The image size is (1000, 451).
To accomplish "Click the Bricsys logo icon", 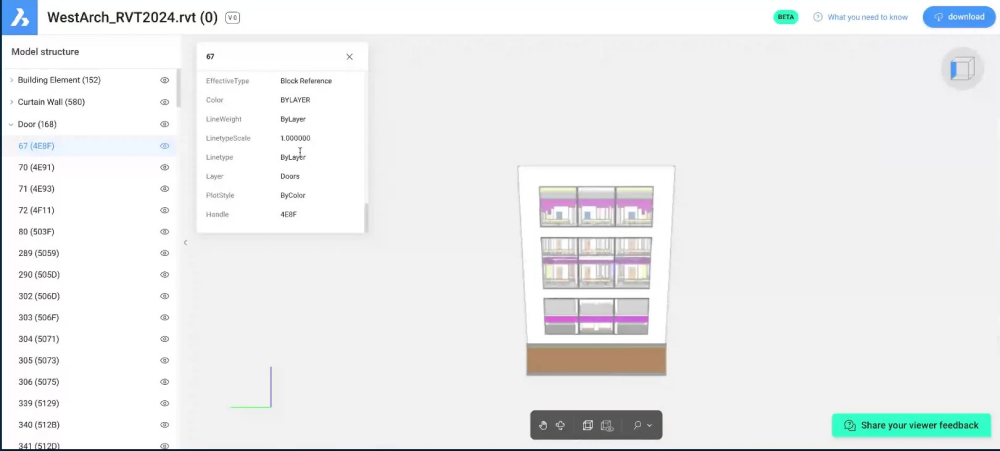I will point(20,17).
